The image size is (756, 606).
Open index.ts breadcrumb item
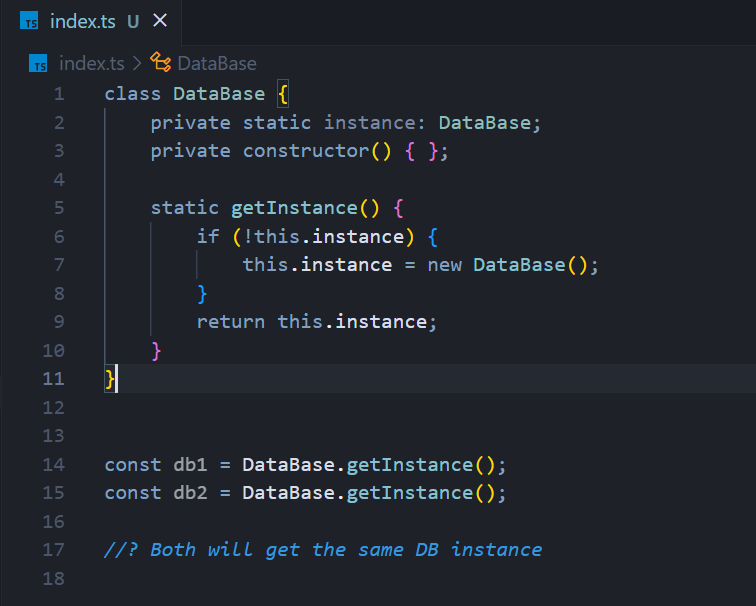92,64
